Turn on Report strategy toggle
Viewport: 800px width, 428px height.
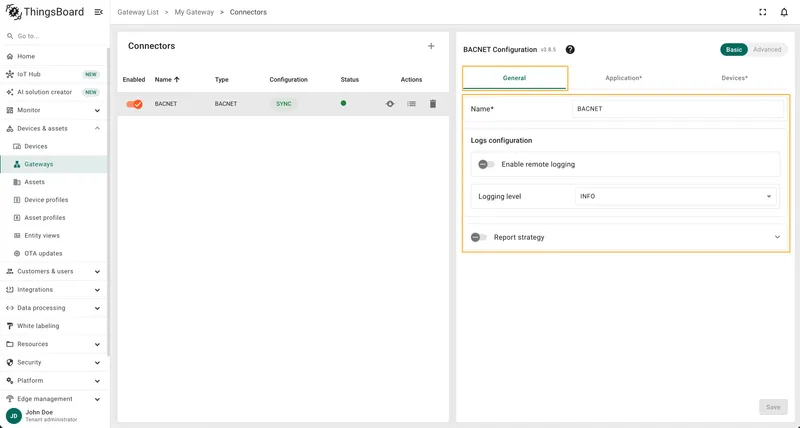[x=479, y=237]
